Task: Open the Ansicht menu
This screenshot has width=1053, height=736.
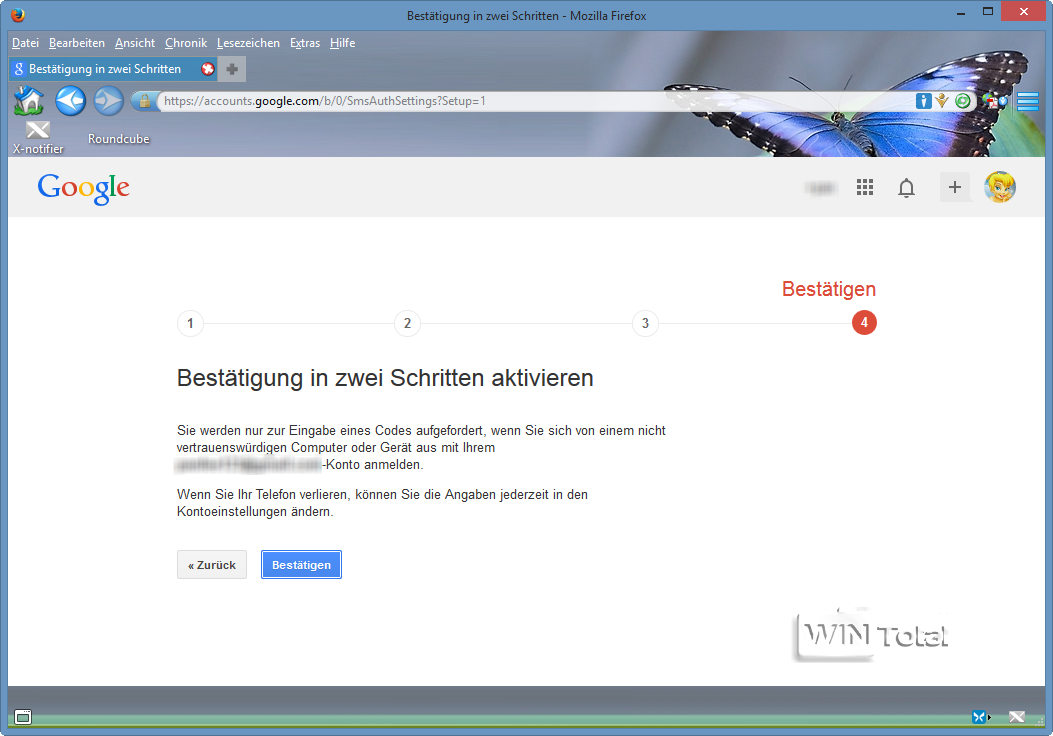Action: pyautogui.click(x=135, y=43)
